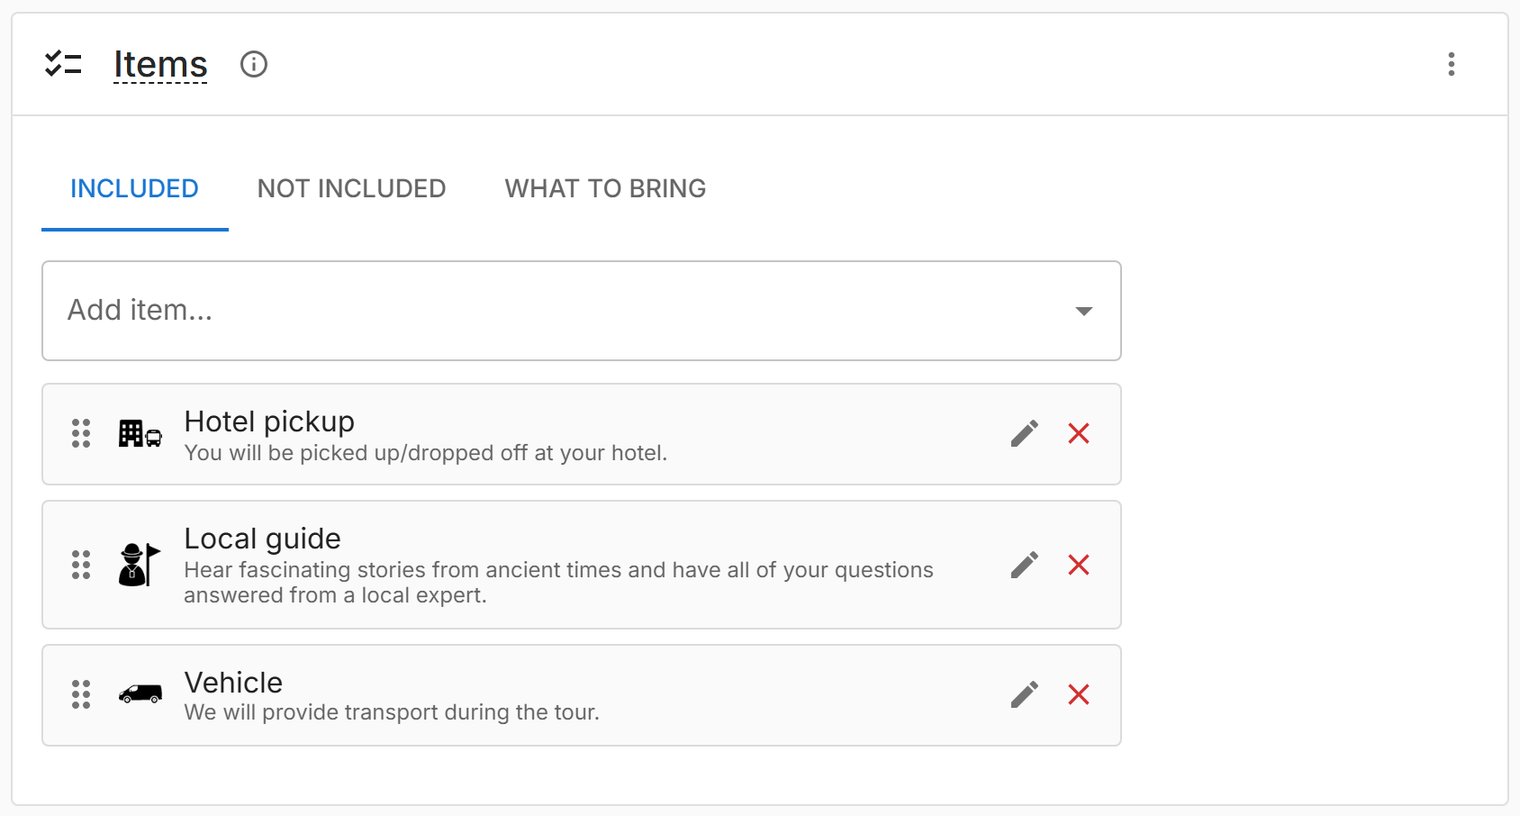The width and height of the screenshot is (1520, 816).
Task: Edit the Local guide item
Action: (1024, 565)
